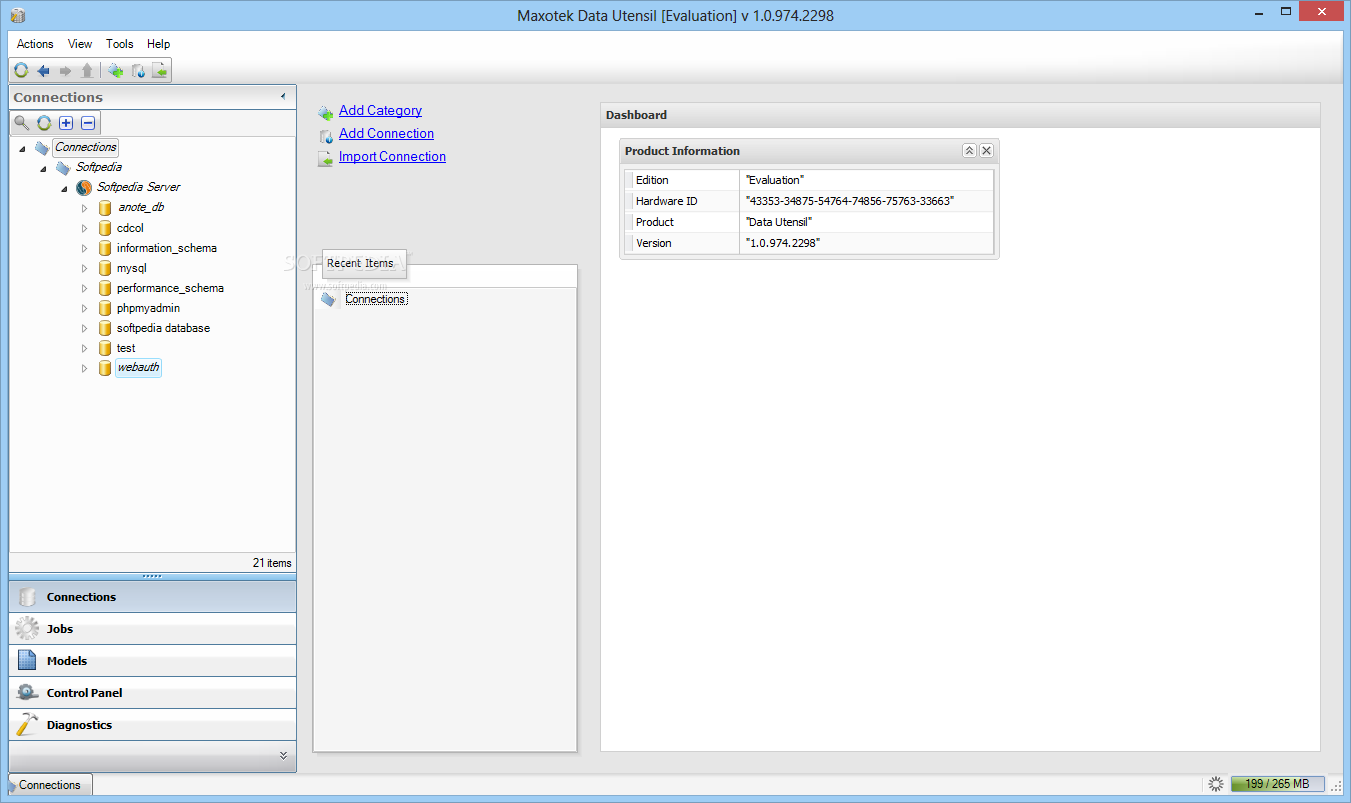
Task: Expand the performance_schema node
Action: point(85,288)
